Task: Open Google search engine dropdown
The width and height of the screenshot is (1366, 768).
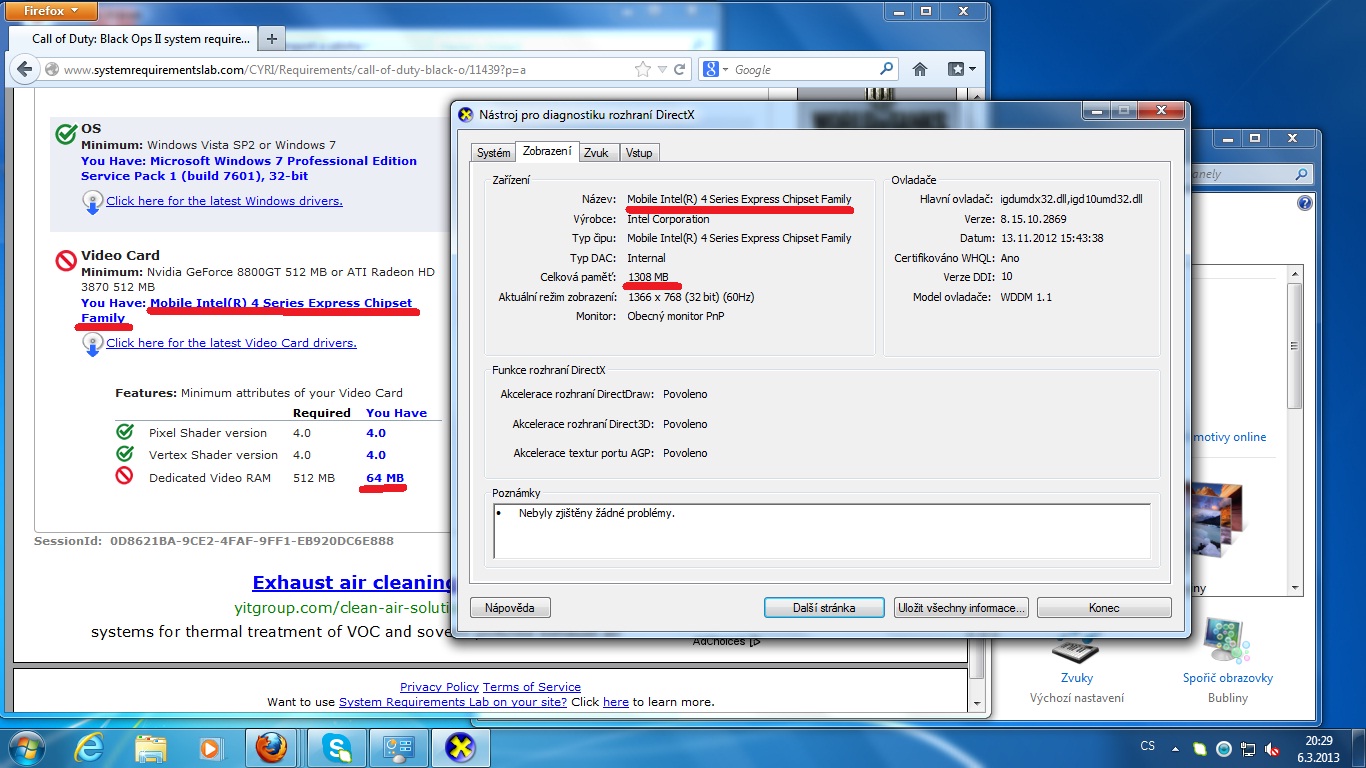Action: point(716,70)
